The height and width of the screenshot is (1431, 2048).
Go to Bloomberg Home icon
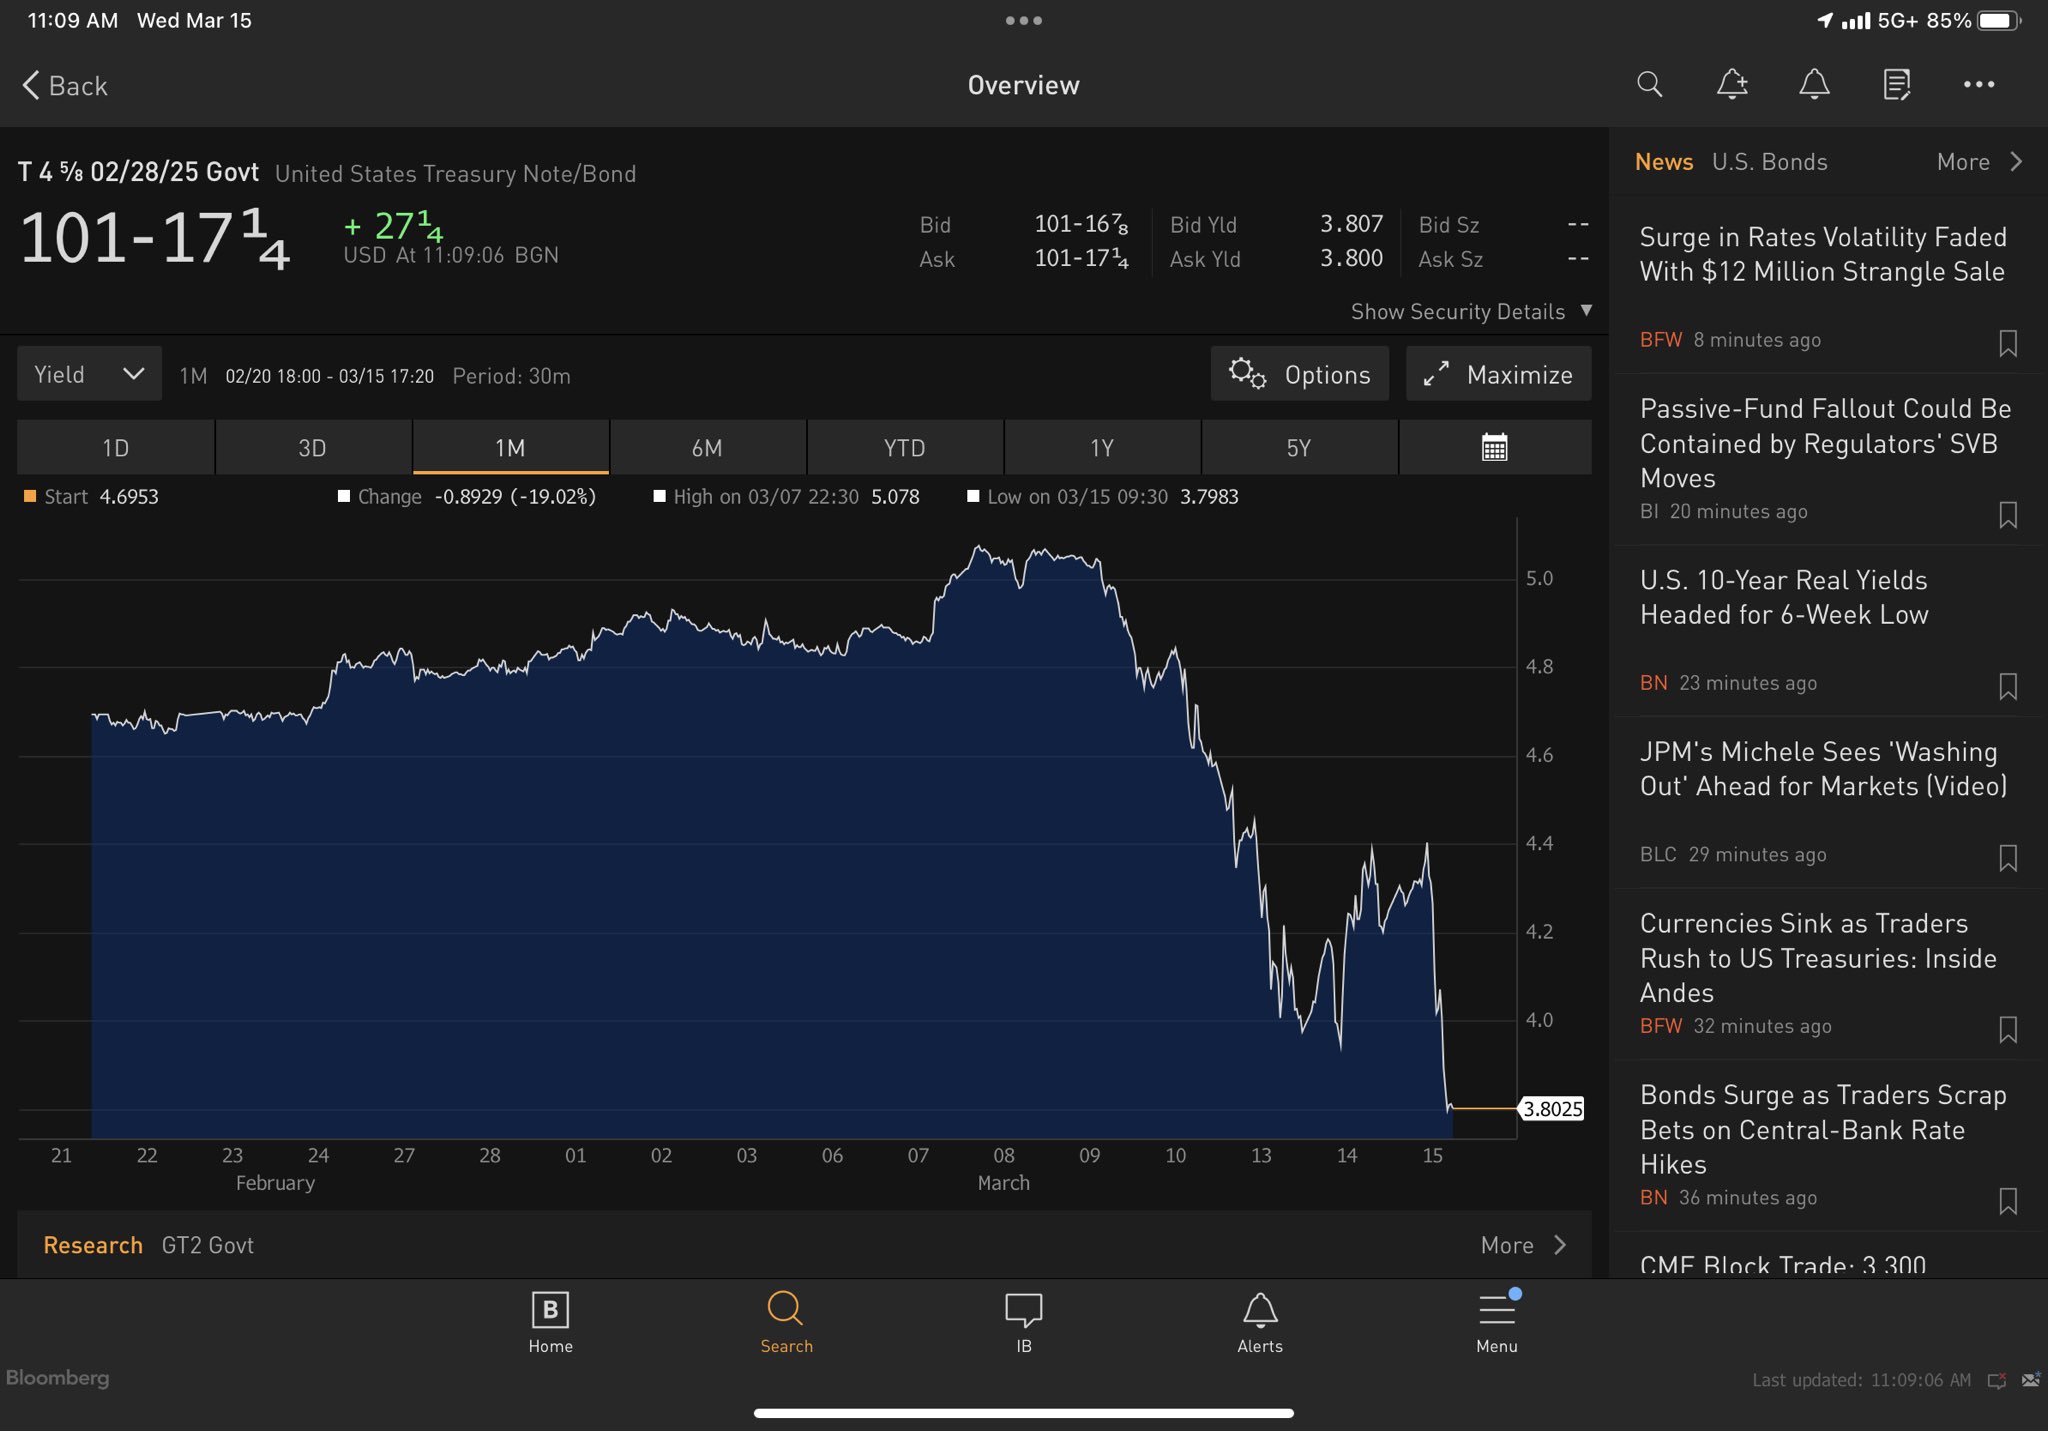click(550, 1321)
